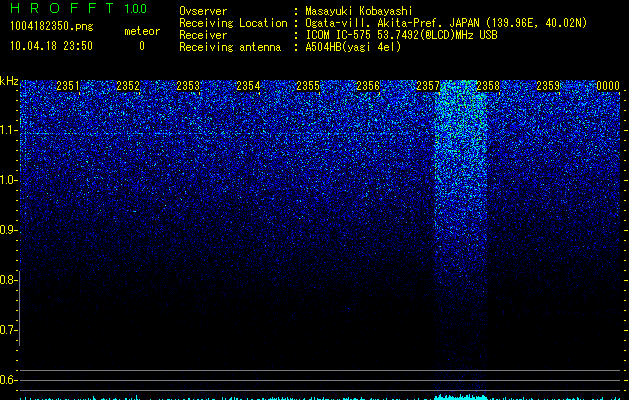The height and width of the screenshot is (400, 629).
Task: Select observer name Masayuki Kobayashi
Action: 359,11
